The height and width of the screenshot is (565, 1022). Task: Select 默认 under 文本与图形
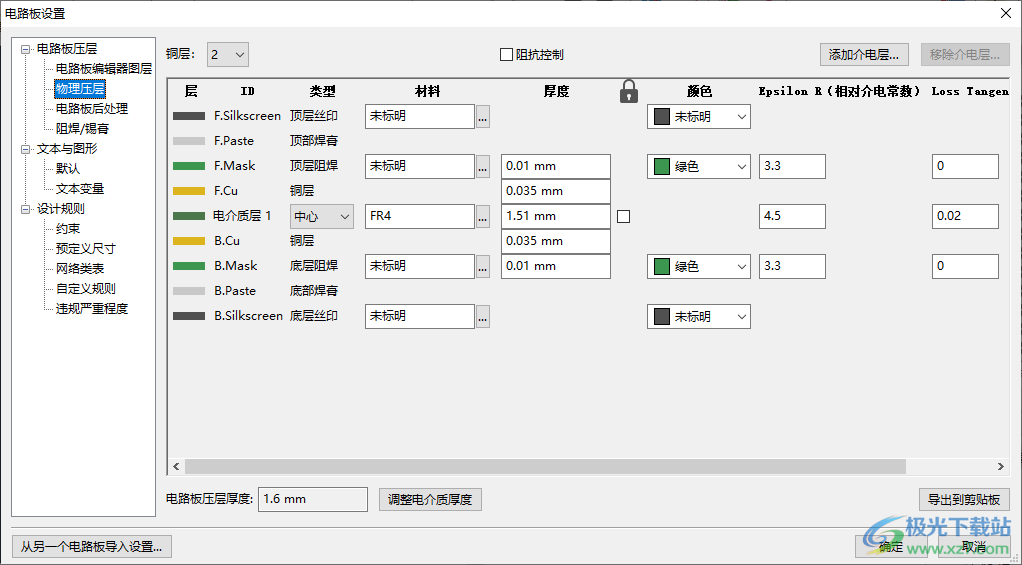[x=68, y=169]
